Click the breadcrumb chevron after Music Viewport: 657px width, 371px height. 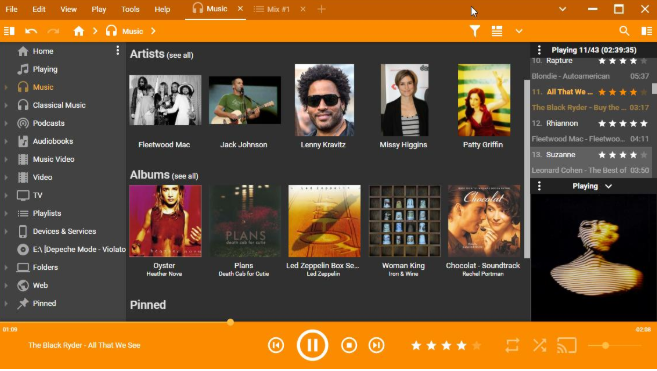click(153, 31)
